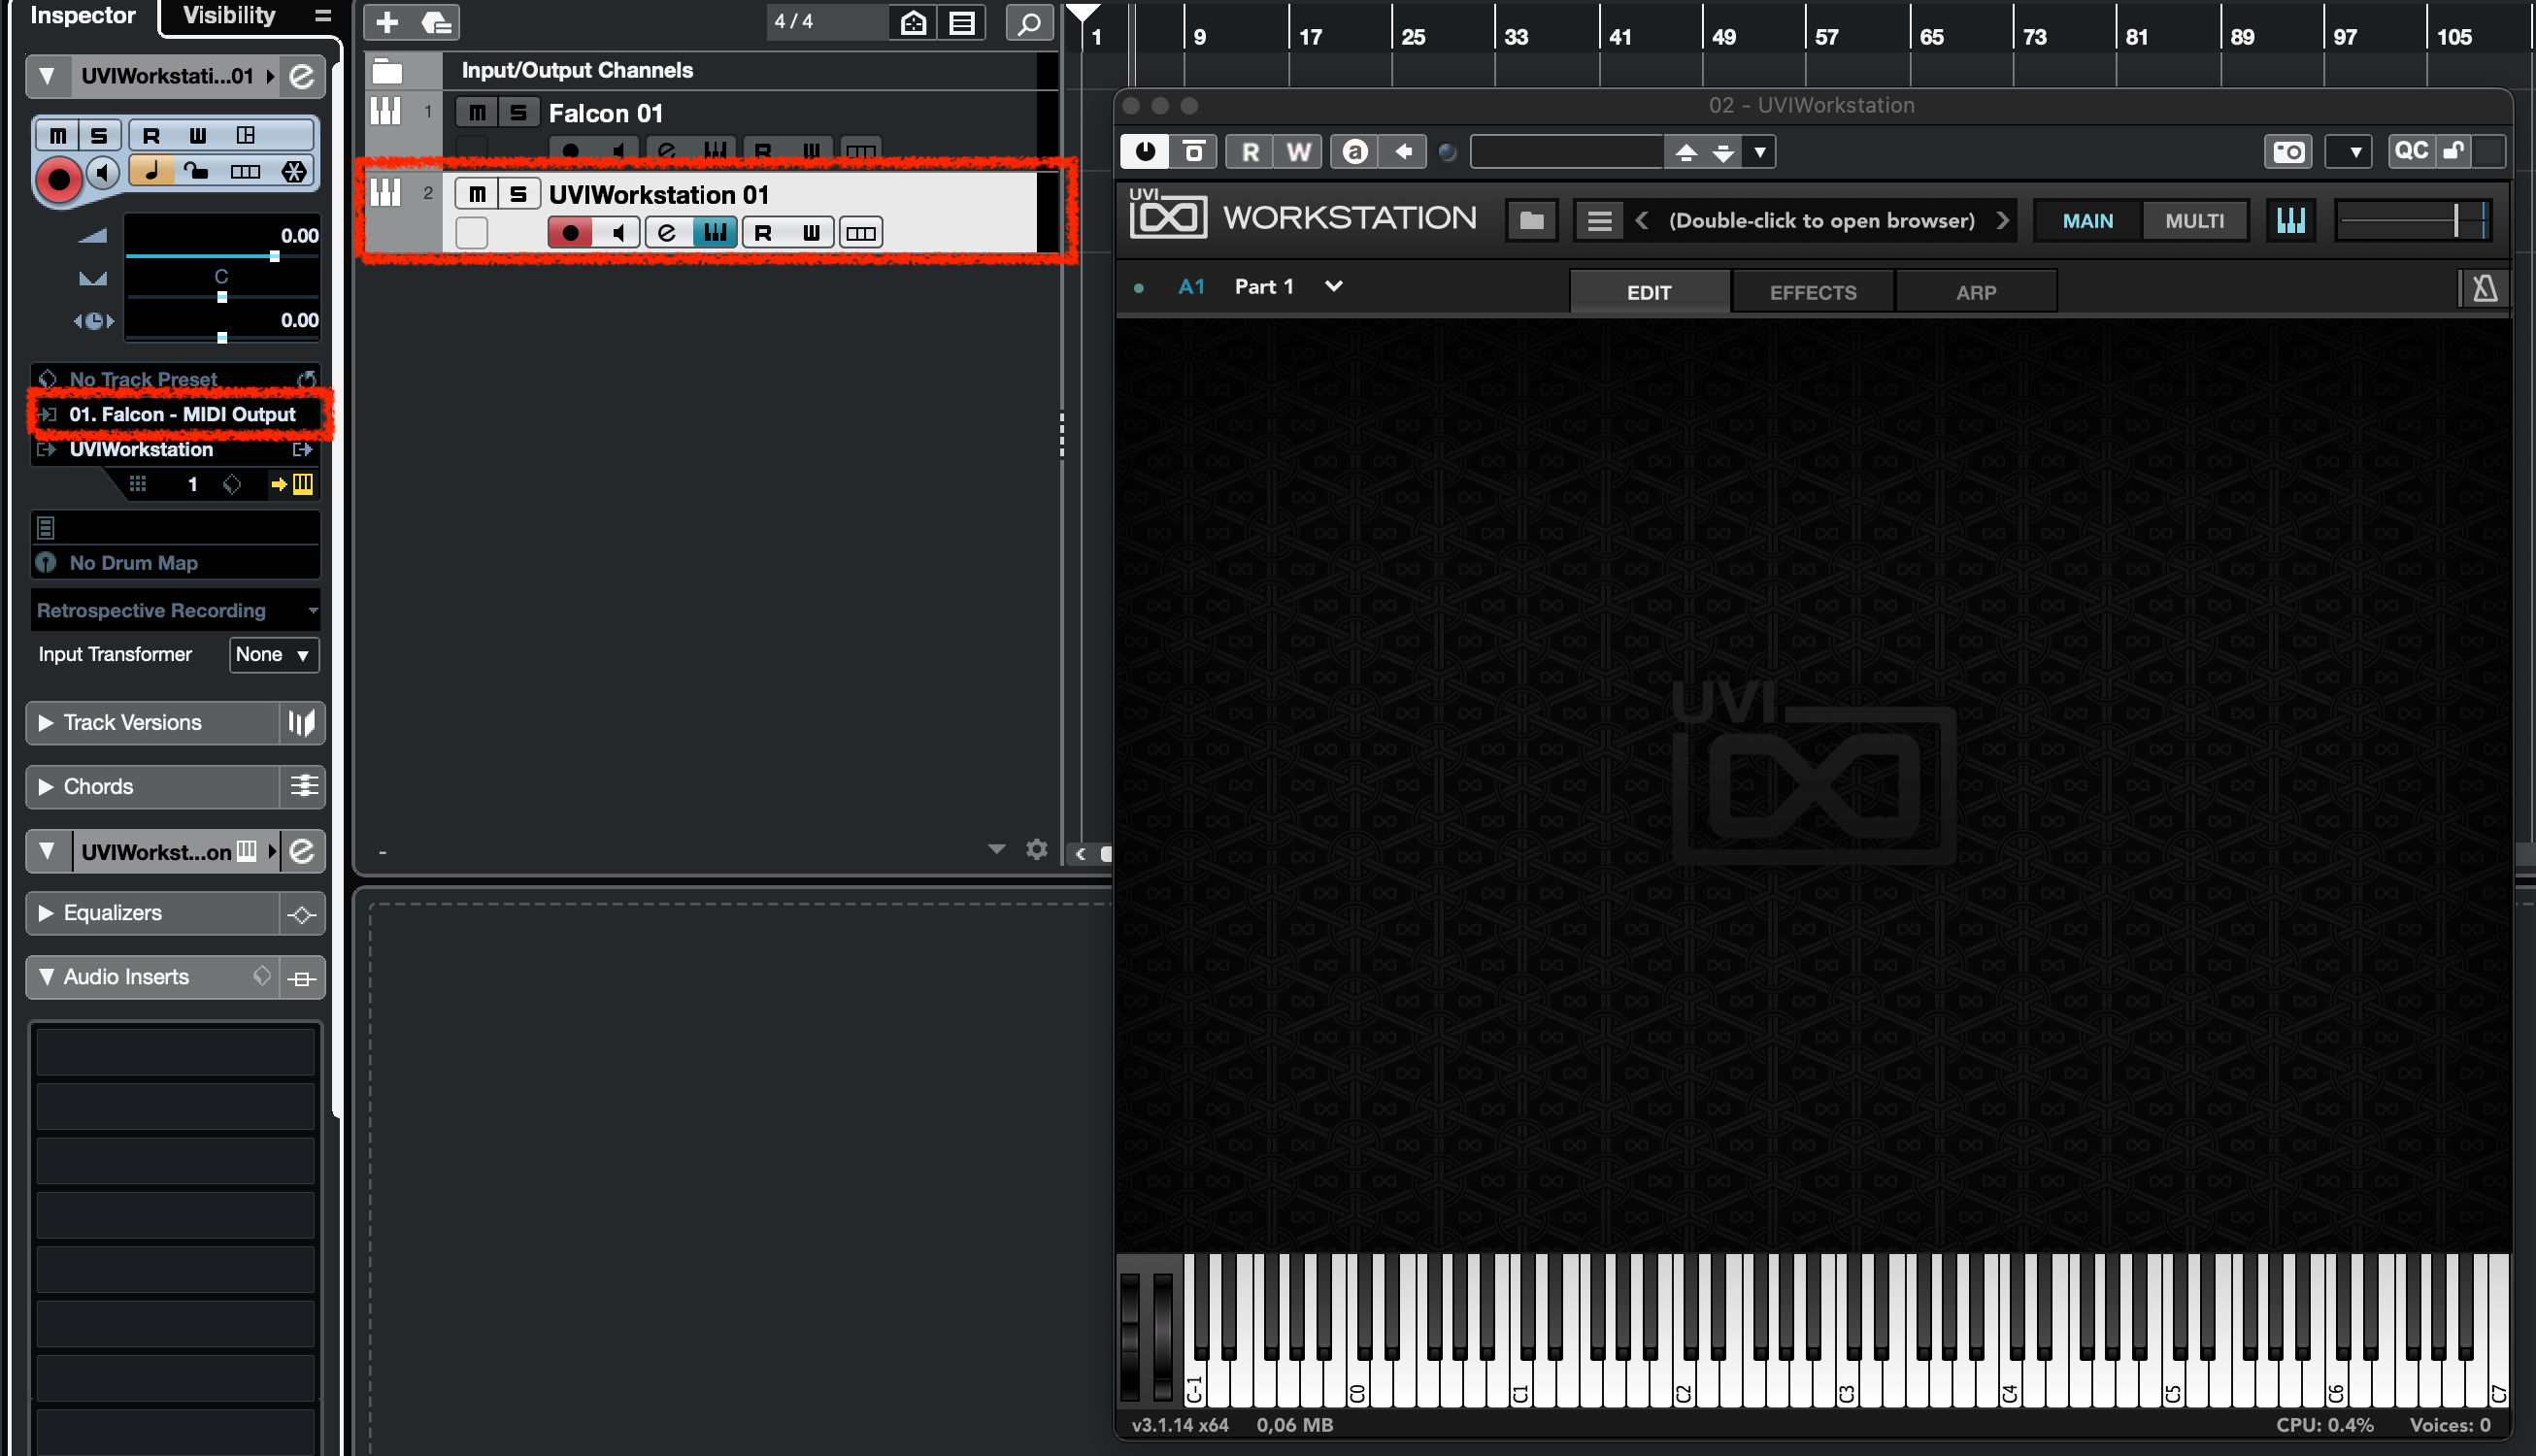Open the Input Transformer 'None' dropdown
Viewport: 2536px width, 1456px height.
[273, 655]
